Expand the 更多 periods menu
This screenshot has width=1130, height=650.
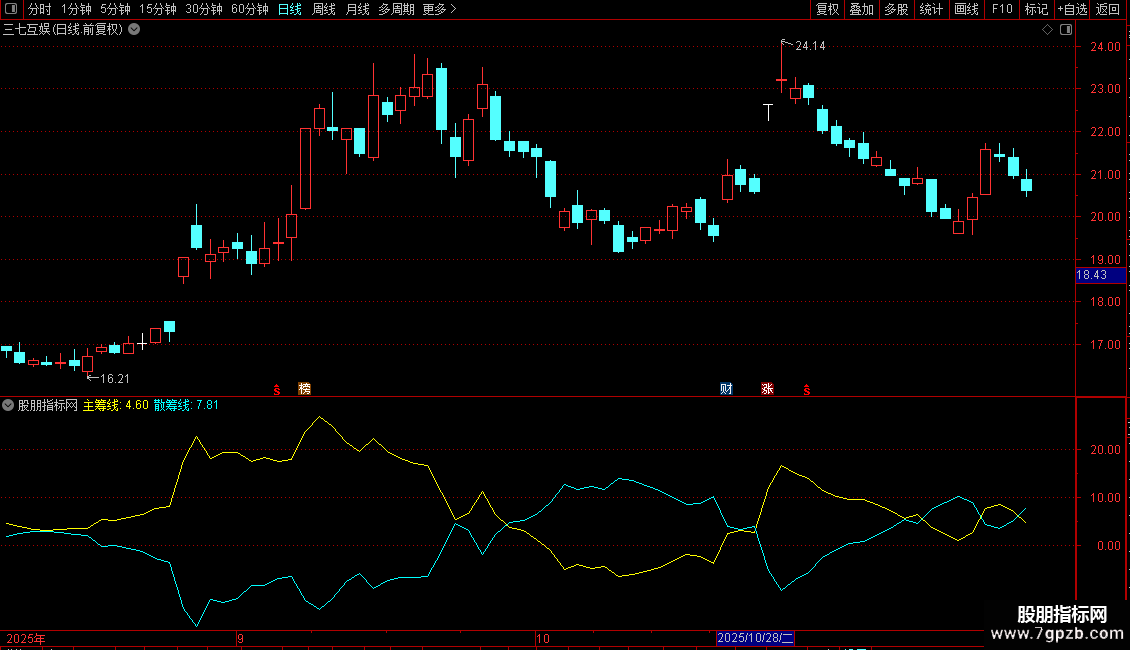[439, 9]
